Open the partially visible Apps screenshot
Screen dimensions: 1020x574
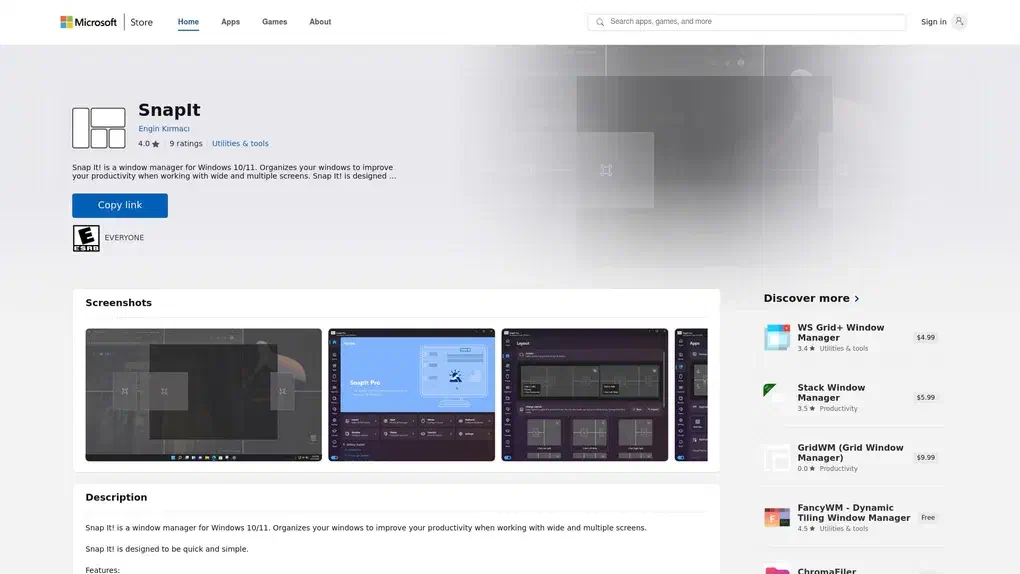pyautogui.click(x=691, y=394)
